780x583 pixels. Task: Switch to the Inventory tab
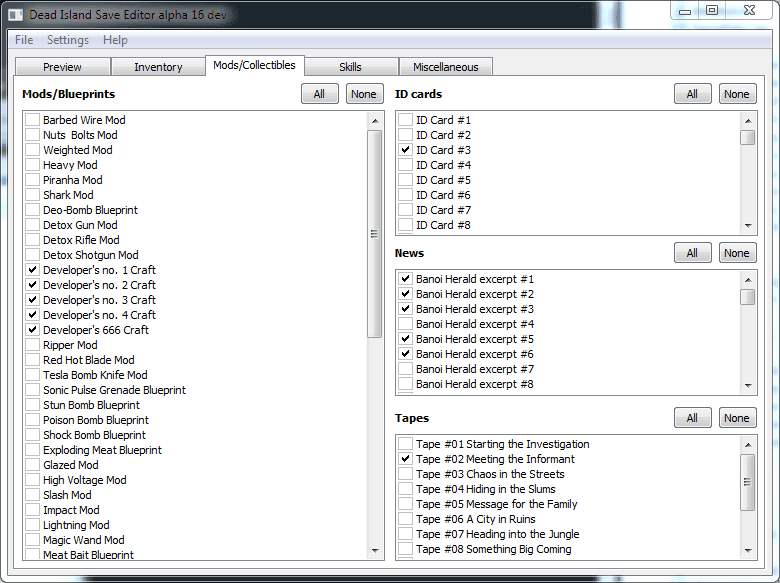(x=158, y=67)
